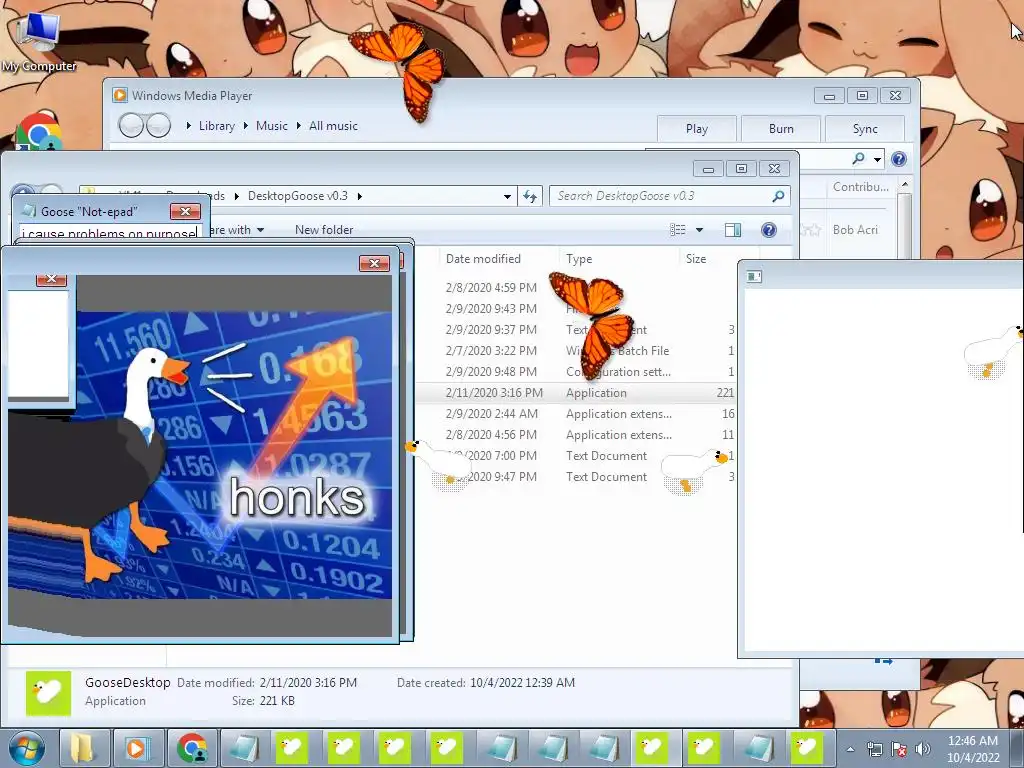Image resolution: width=1024 pixels, height=768 pixels.
Task: Click the magnifier in Search DesktopGoose box
Action: (x=778, y=196)
